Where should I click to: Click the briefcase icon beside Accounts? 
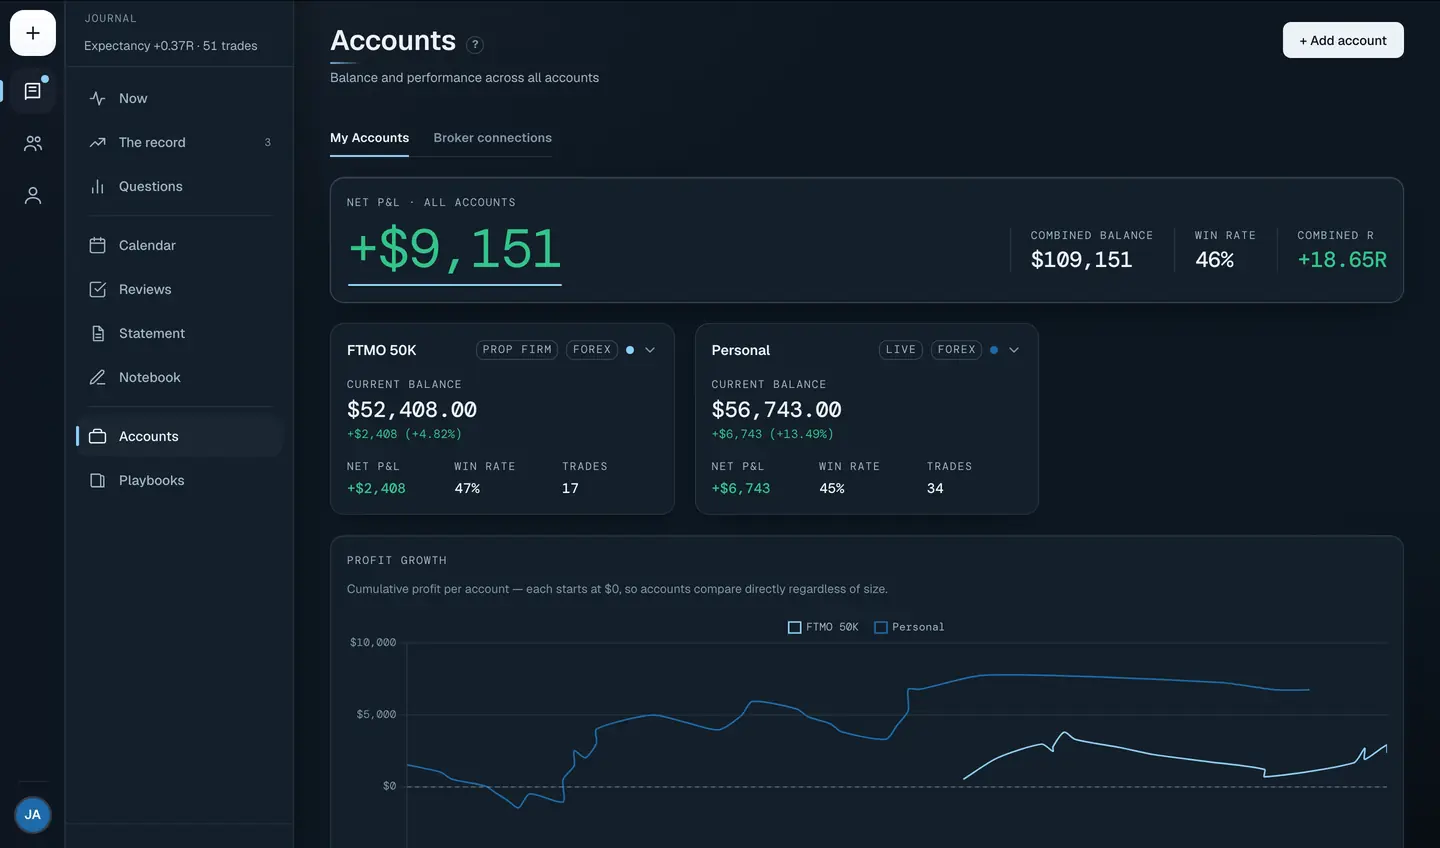click(97, 436)
